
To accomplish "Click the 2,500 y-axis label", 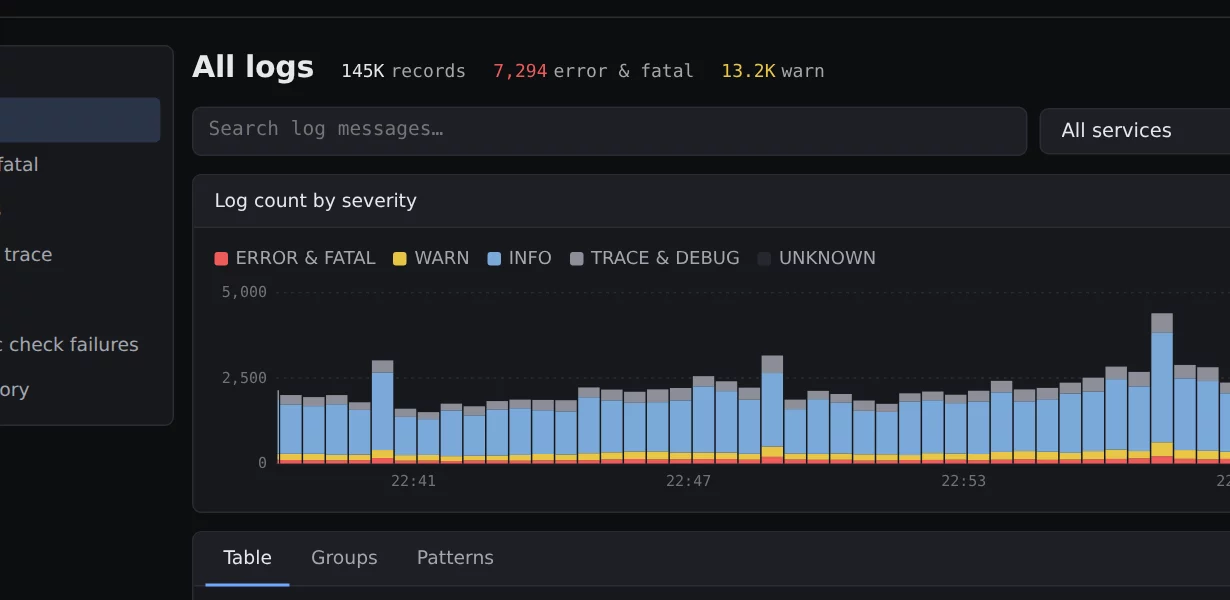I will 244,378.
